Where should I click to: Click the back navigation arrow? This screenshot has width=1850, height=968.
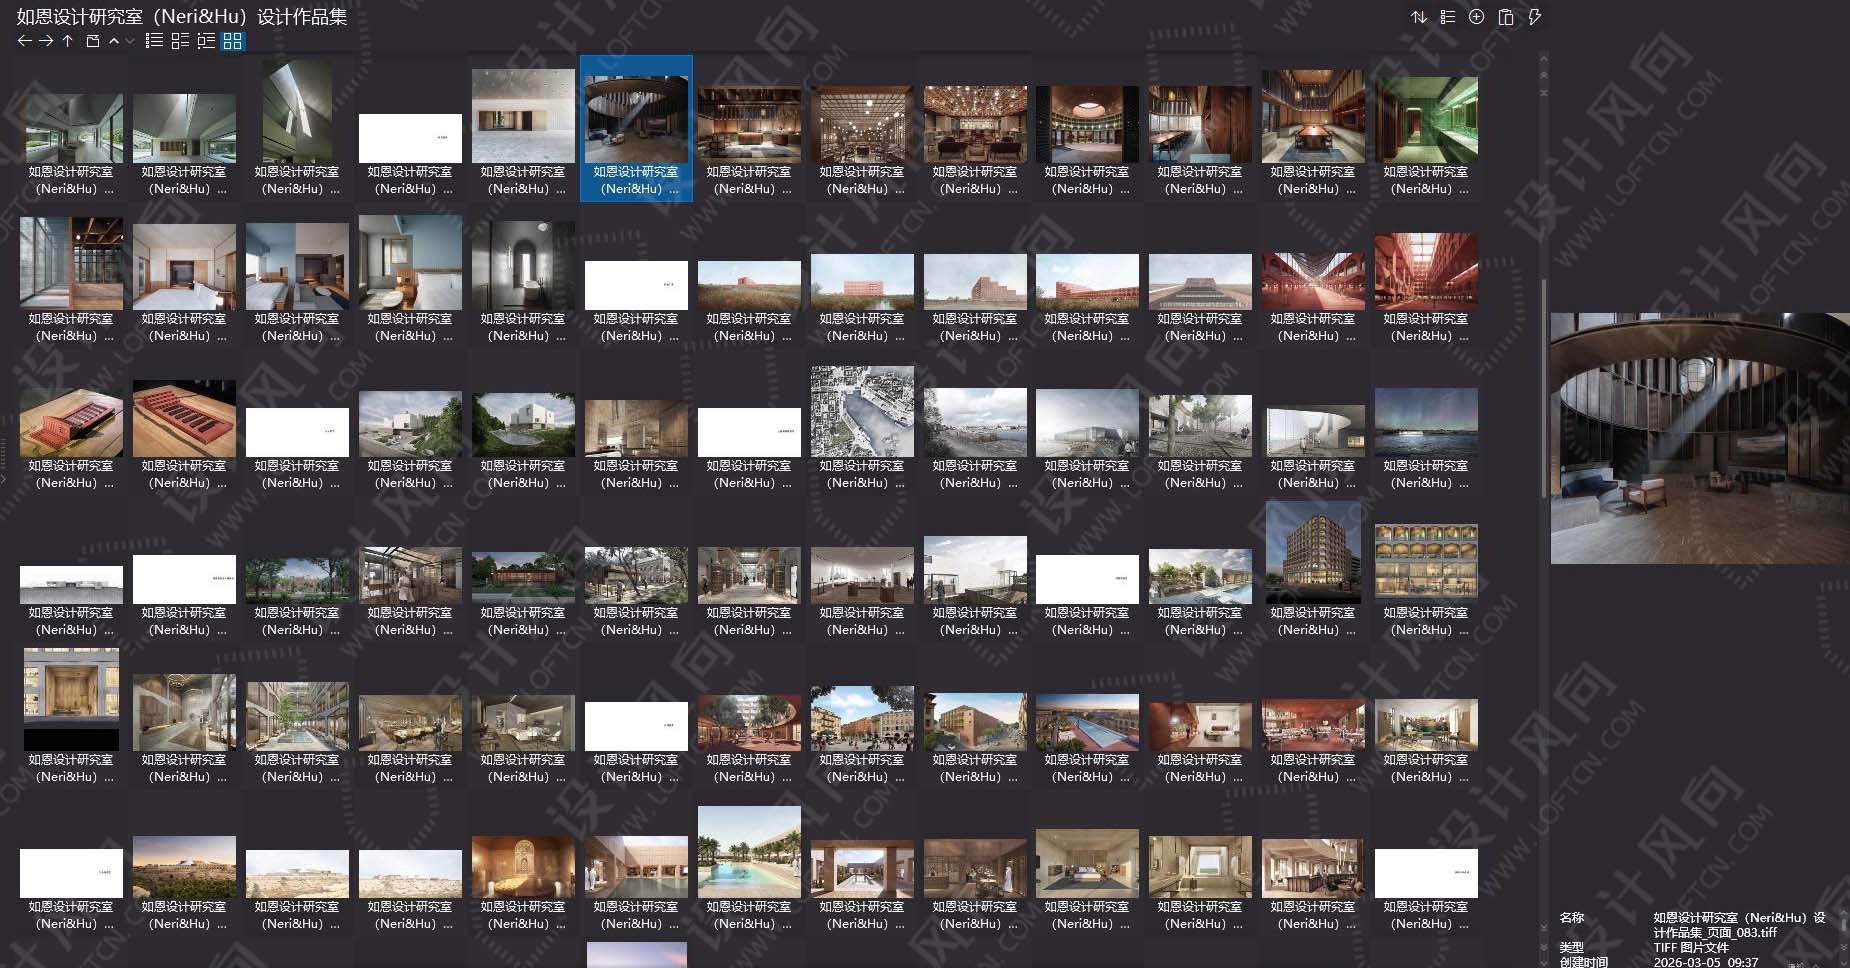coord(25,41)
